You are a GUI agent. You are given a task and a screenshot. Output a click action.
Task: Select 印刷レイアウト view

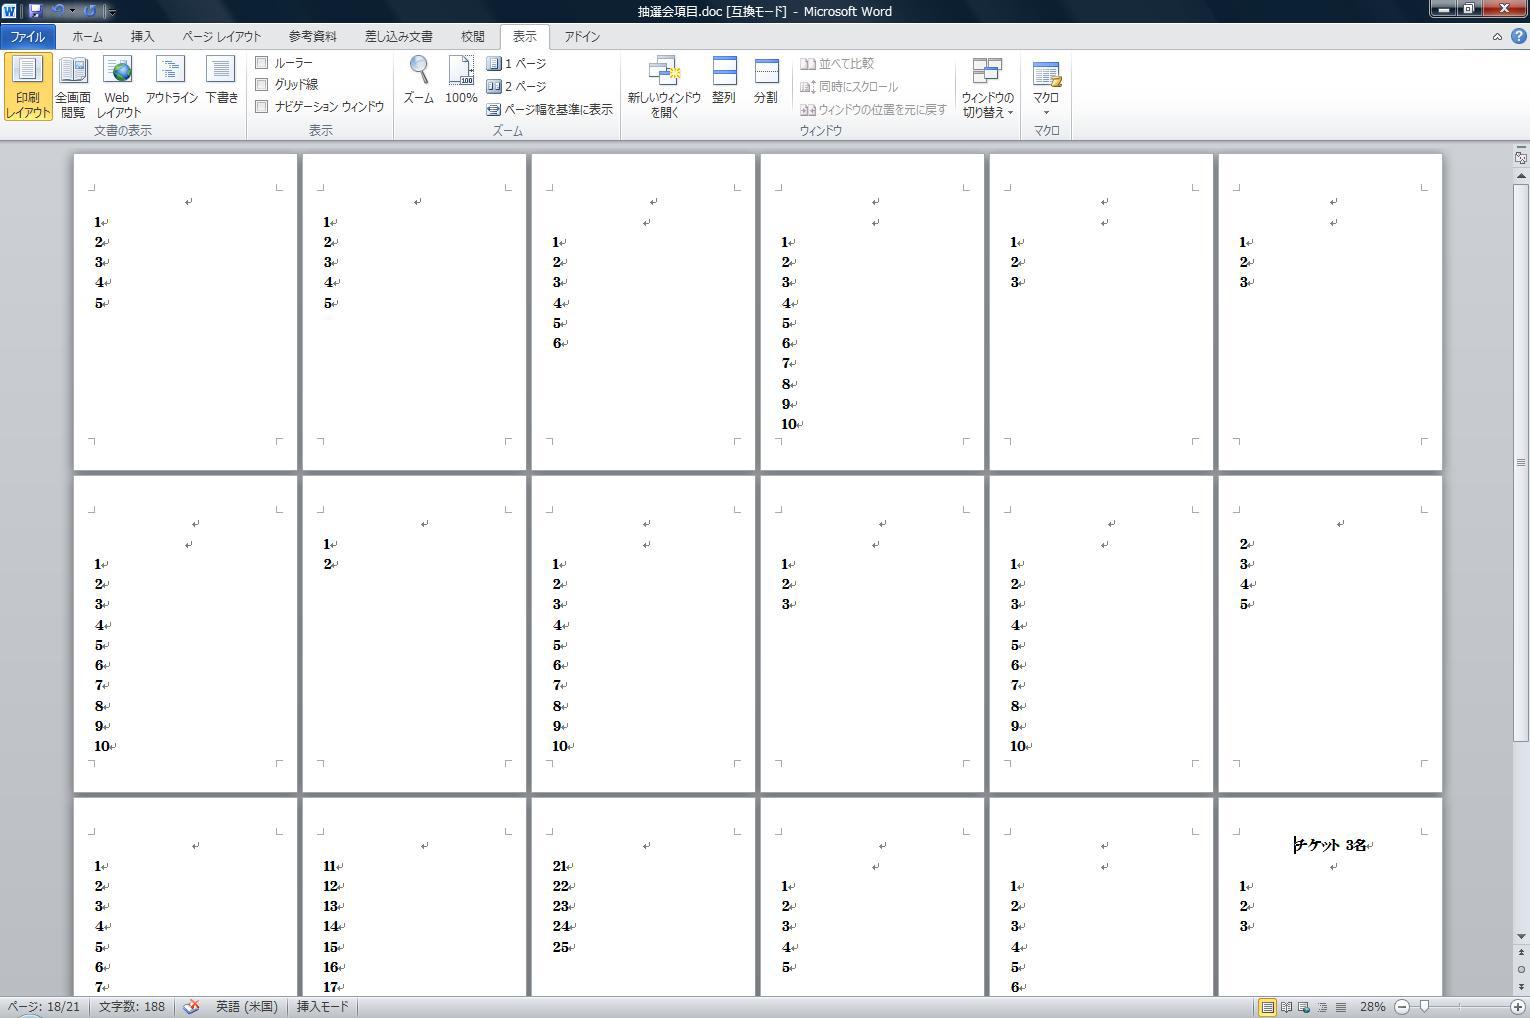27,87
